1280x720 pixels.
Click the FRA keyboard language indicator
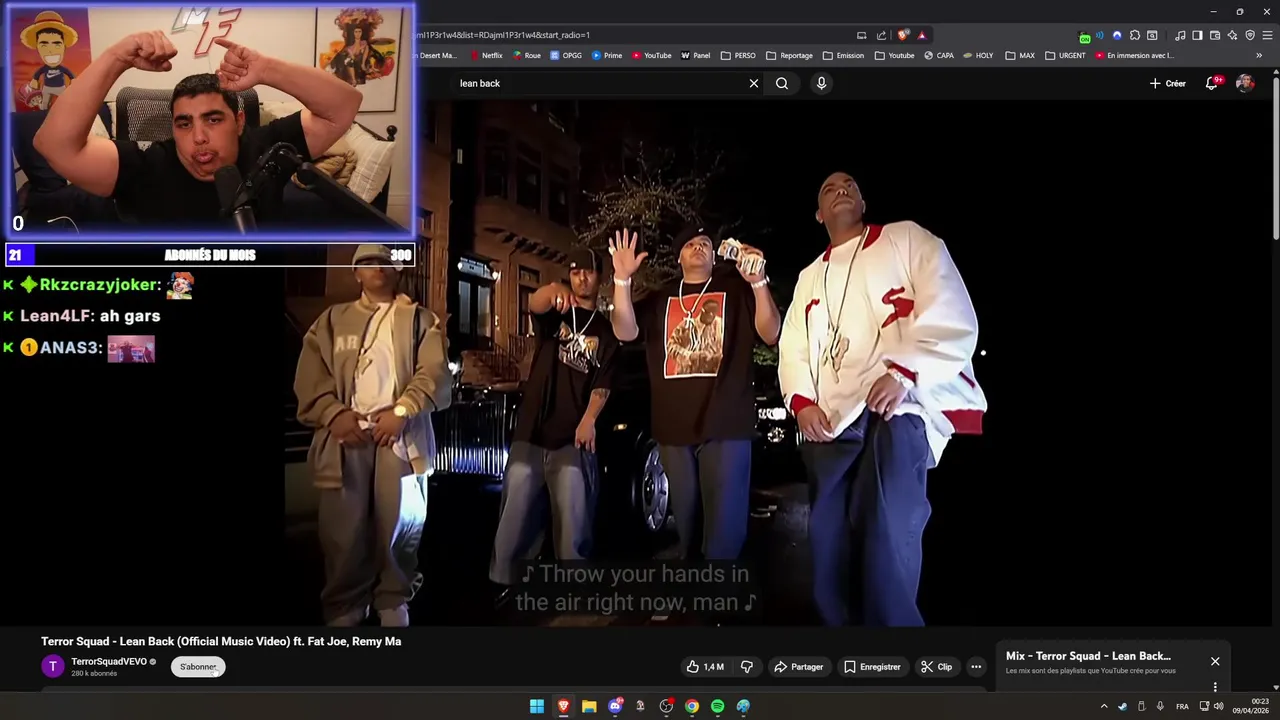[x=1182, y=706]
